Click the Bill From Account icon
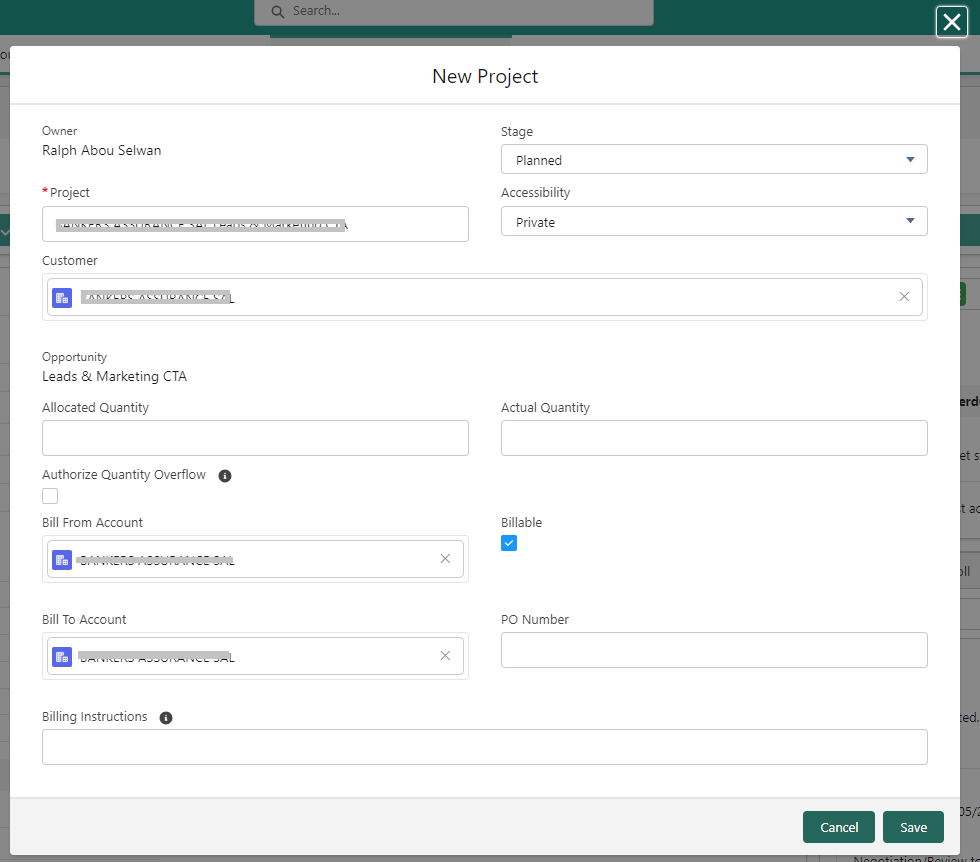This screenshot has width=980, height=862. pos(62,559)
